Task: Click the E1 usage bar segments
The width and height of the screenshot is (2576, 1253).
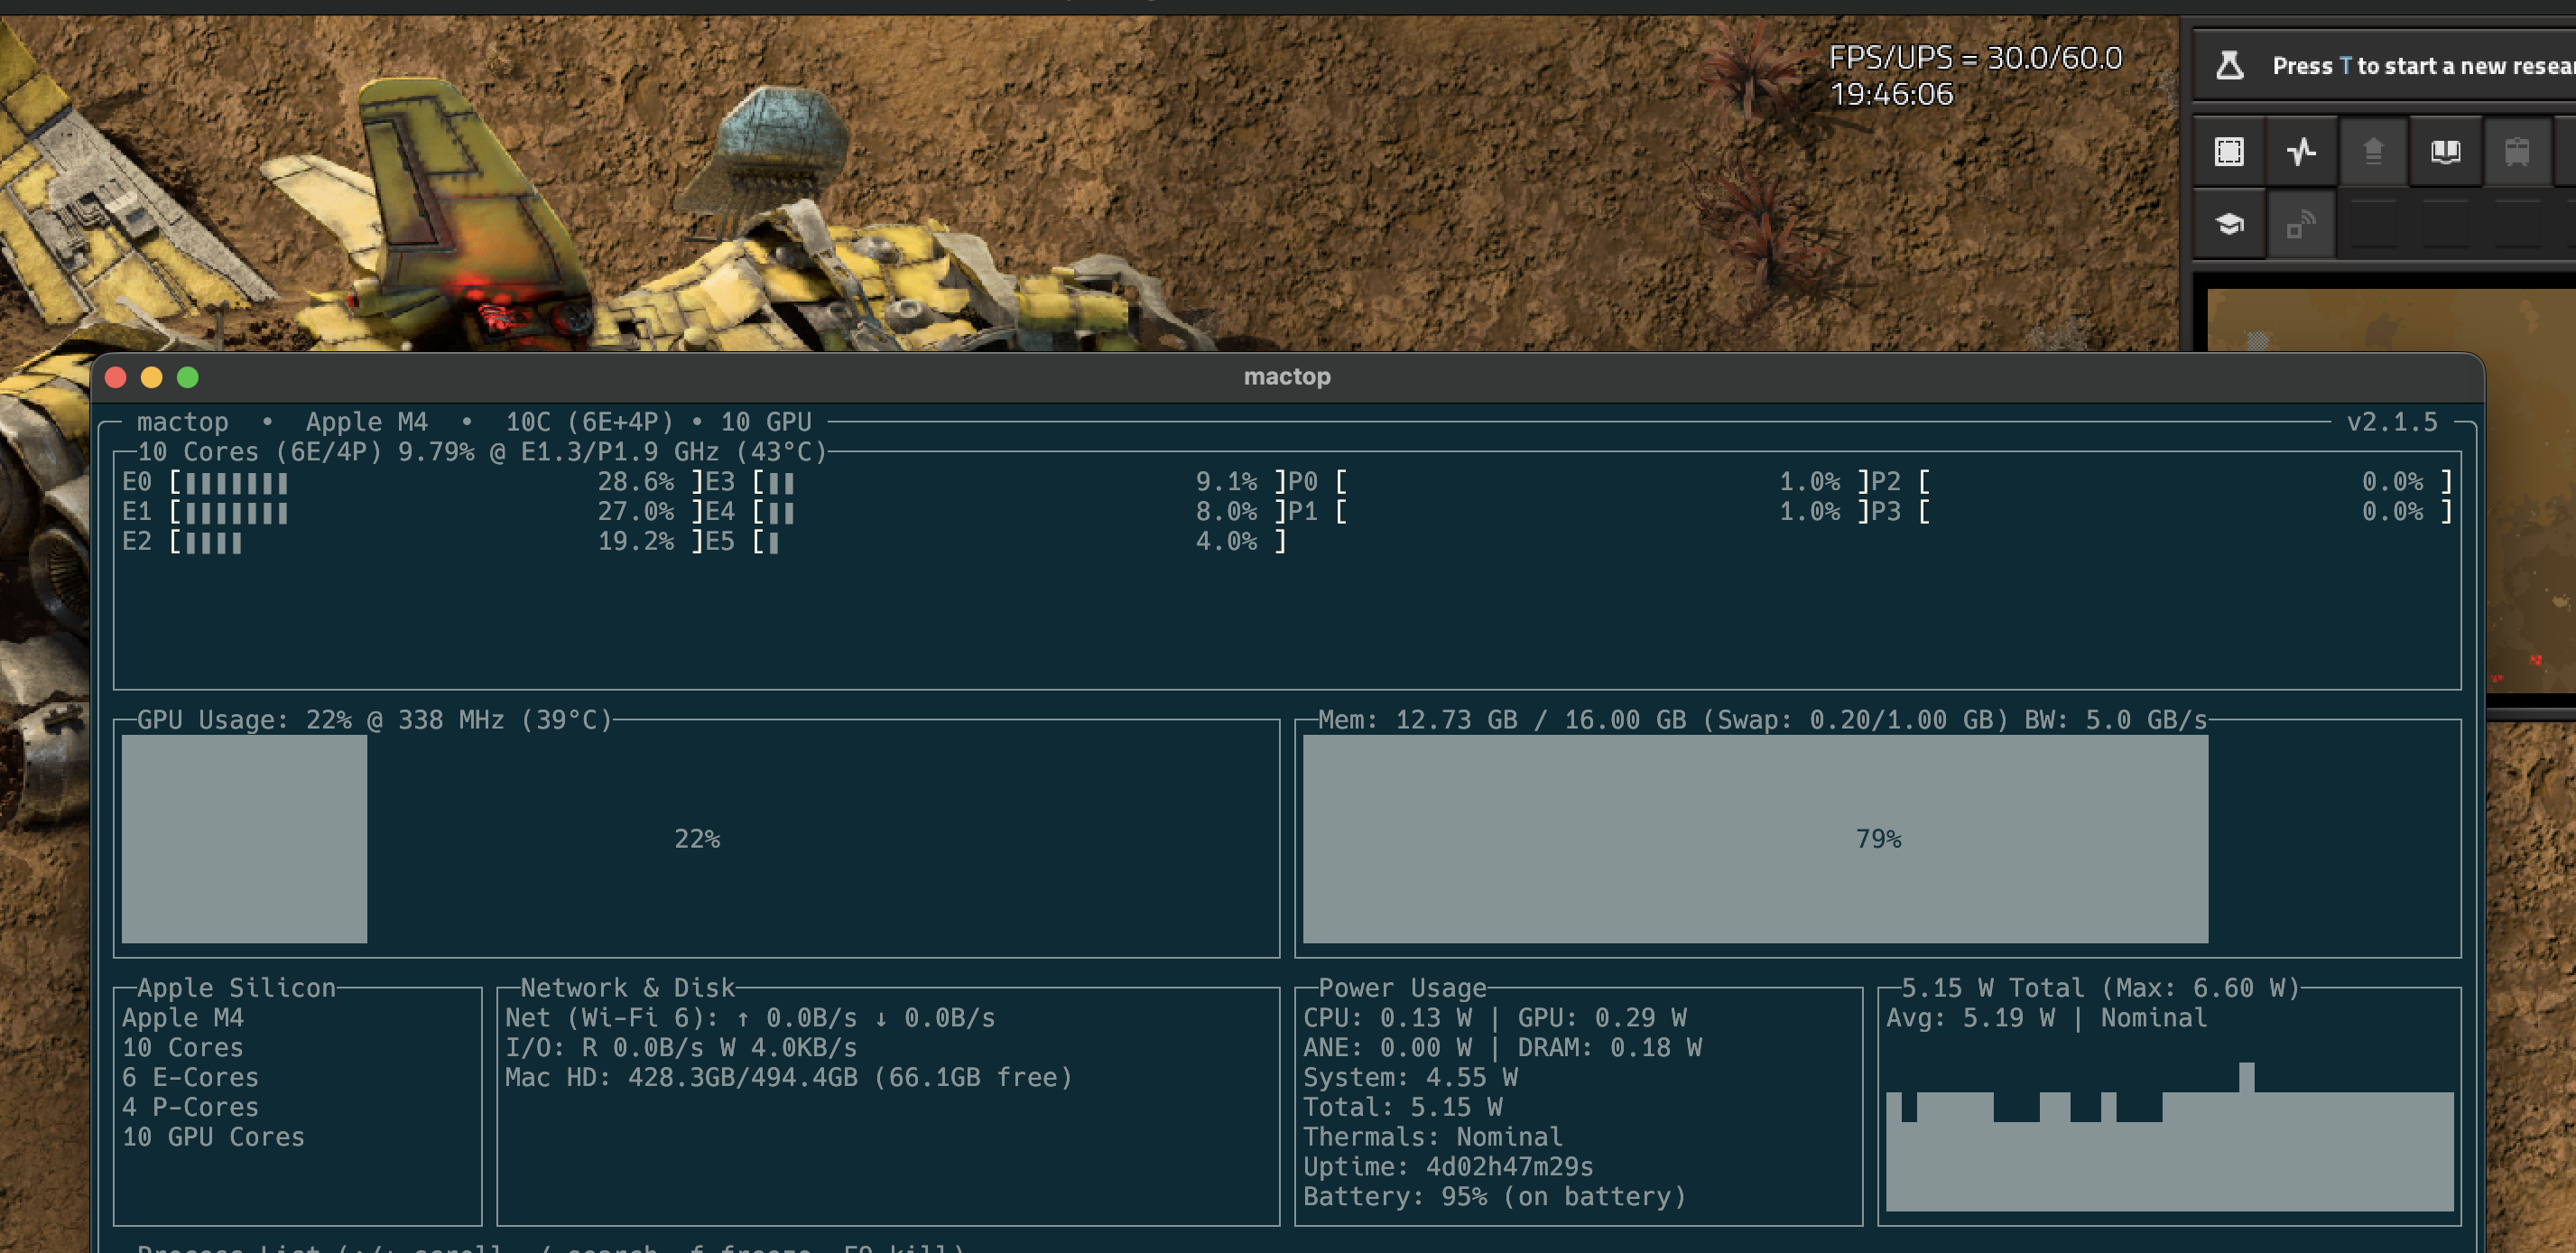Action: (237, 513)
